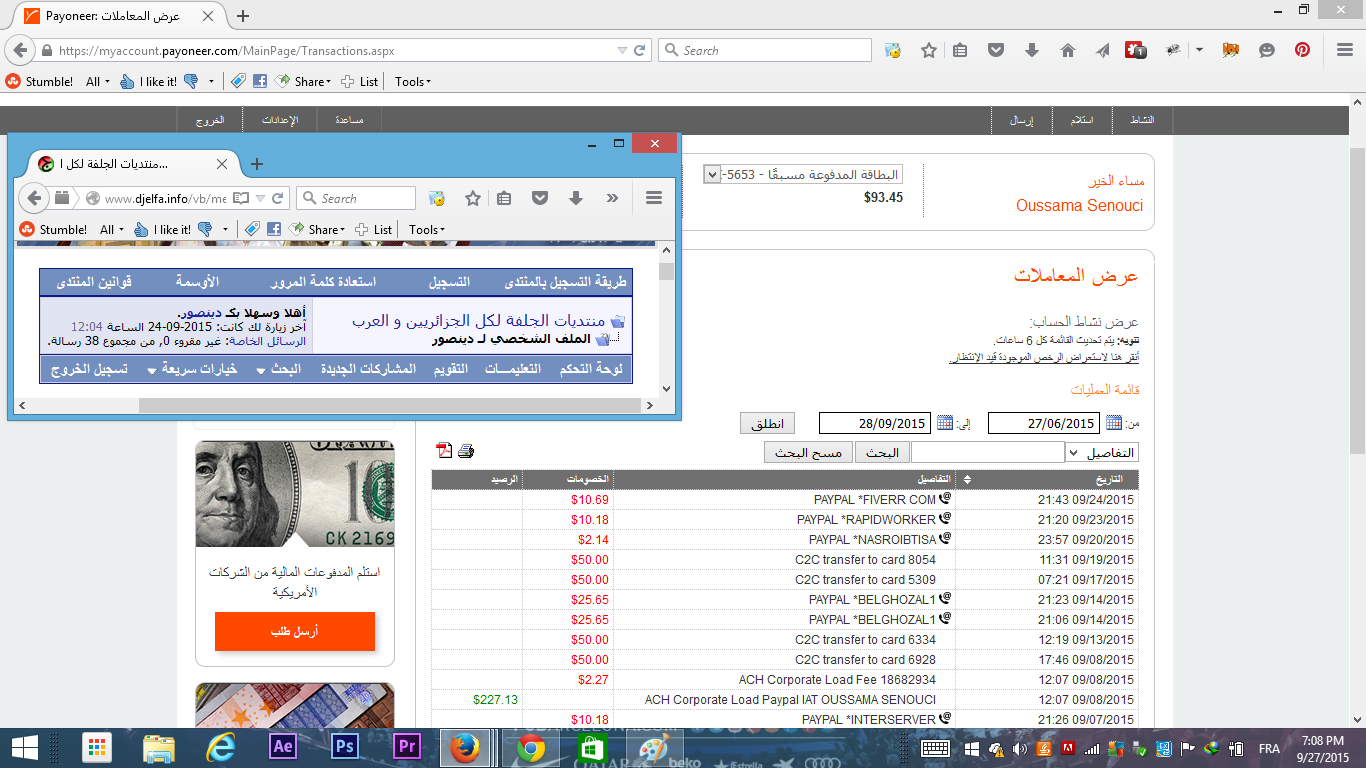Print the transactions list icon
Screen dimensions: 1366x768
pyautogui.click(x=466, y=451)
